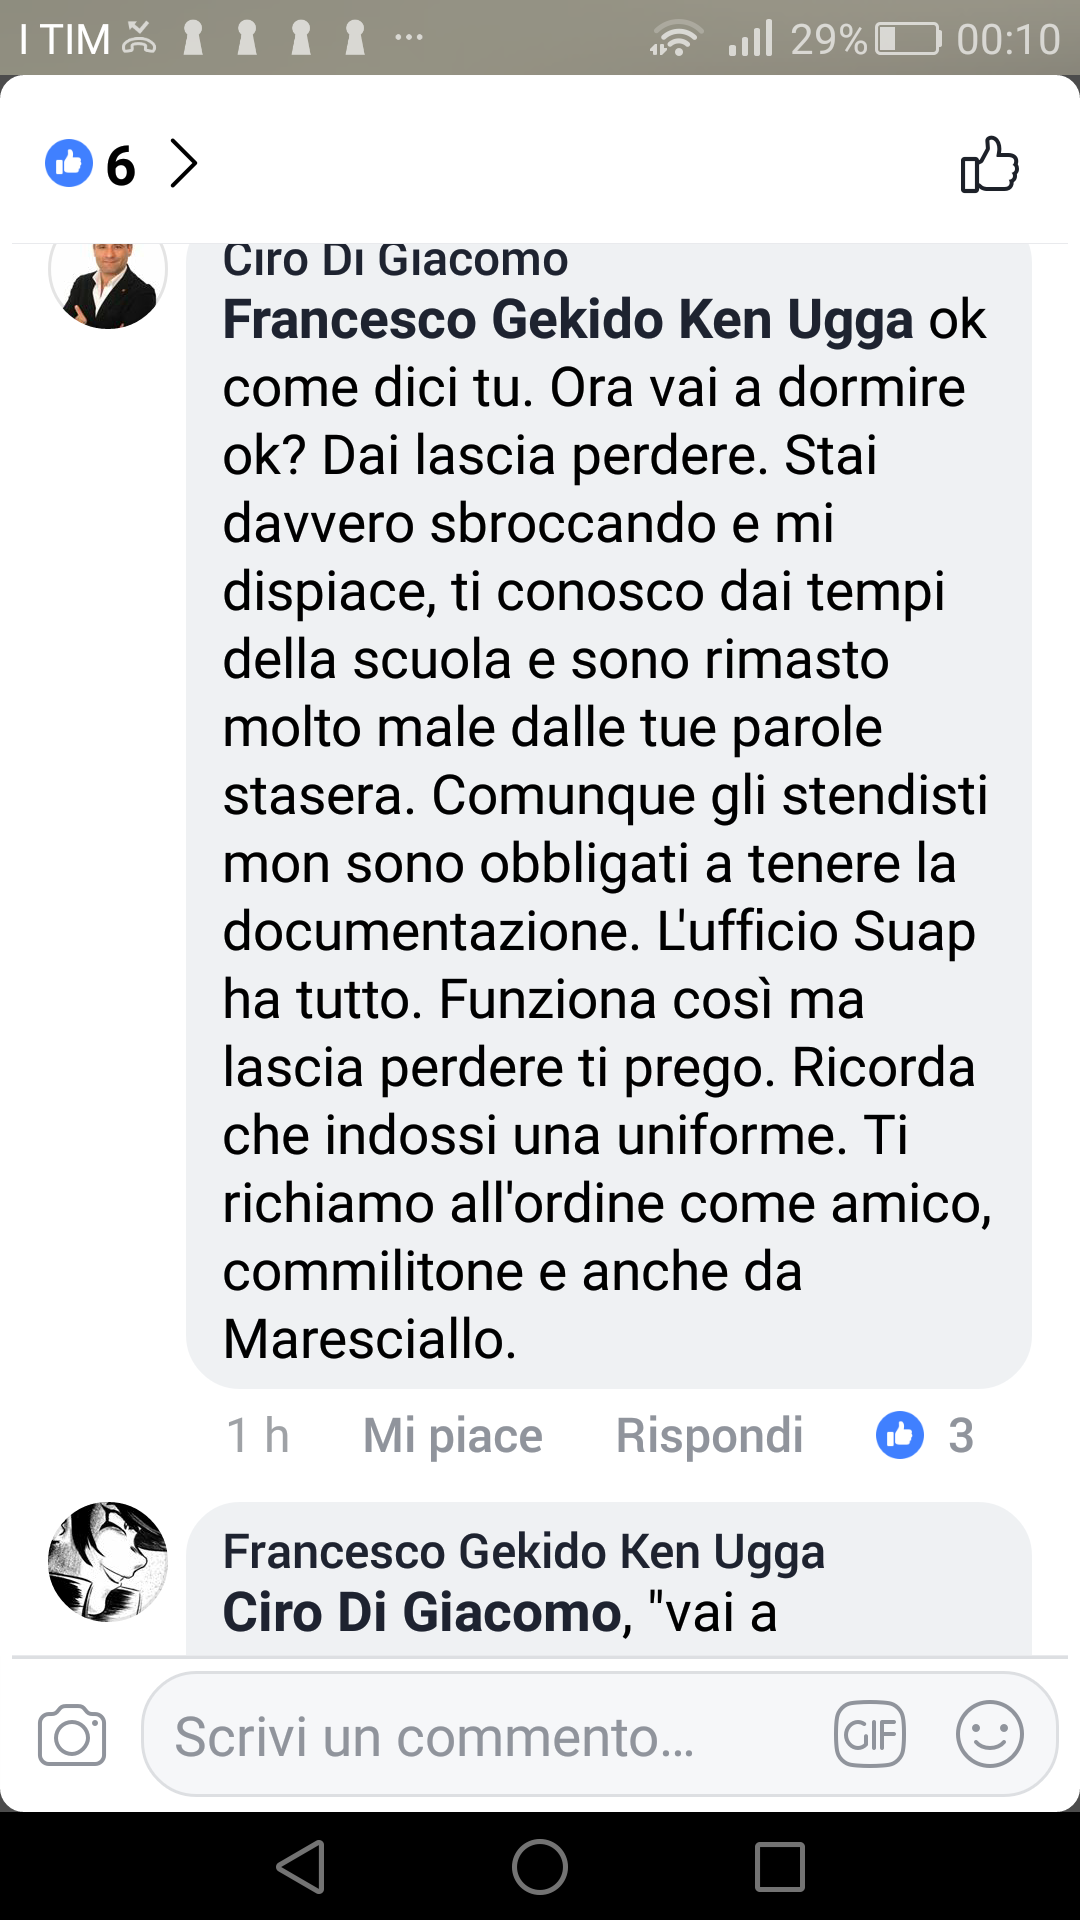
Task: View the 3 likes on Ciro's comment
Action: [x=925, y=1435]
